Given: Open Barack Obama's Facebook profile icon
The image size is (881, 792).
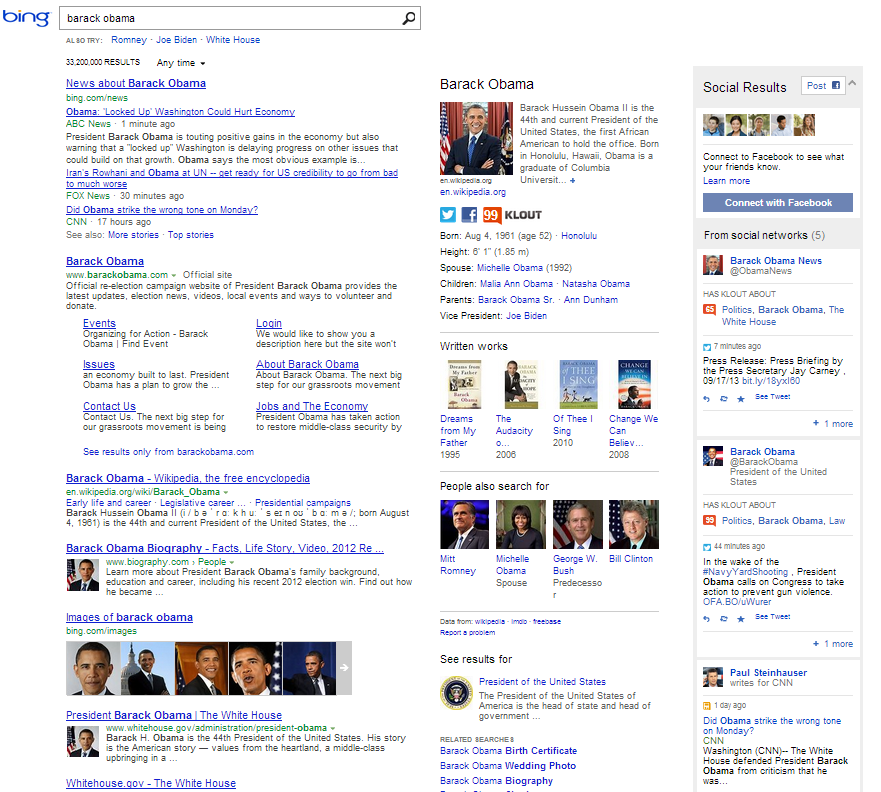Looking at the screenshot, I should tap(469, 214).
